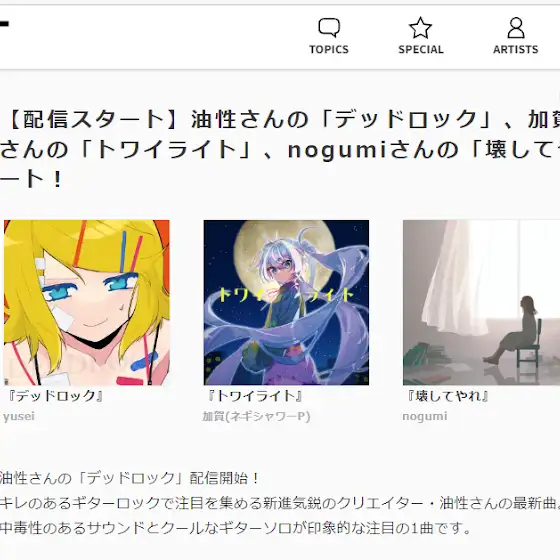The height and width of the screenshot is (560, 560).
Task: Visit the nogumi artist name link
Action: pyautogui.click(x=425, y=416)
